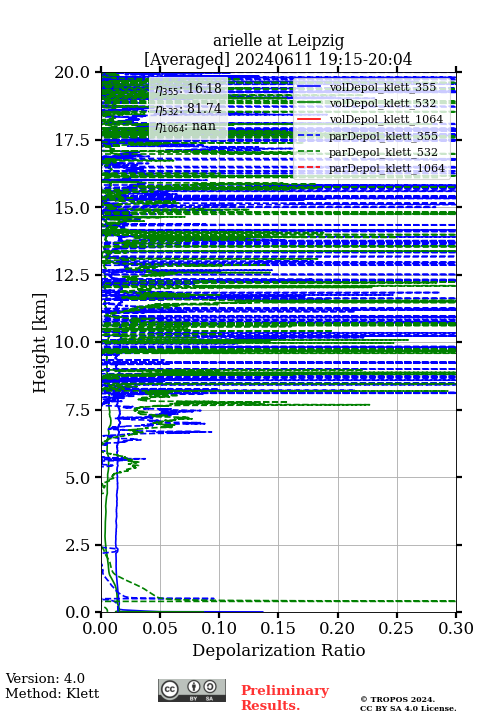Click the η355 16.18 value in info box
Image resolution: width=480 pixels, height=720 pixels.
188,89
